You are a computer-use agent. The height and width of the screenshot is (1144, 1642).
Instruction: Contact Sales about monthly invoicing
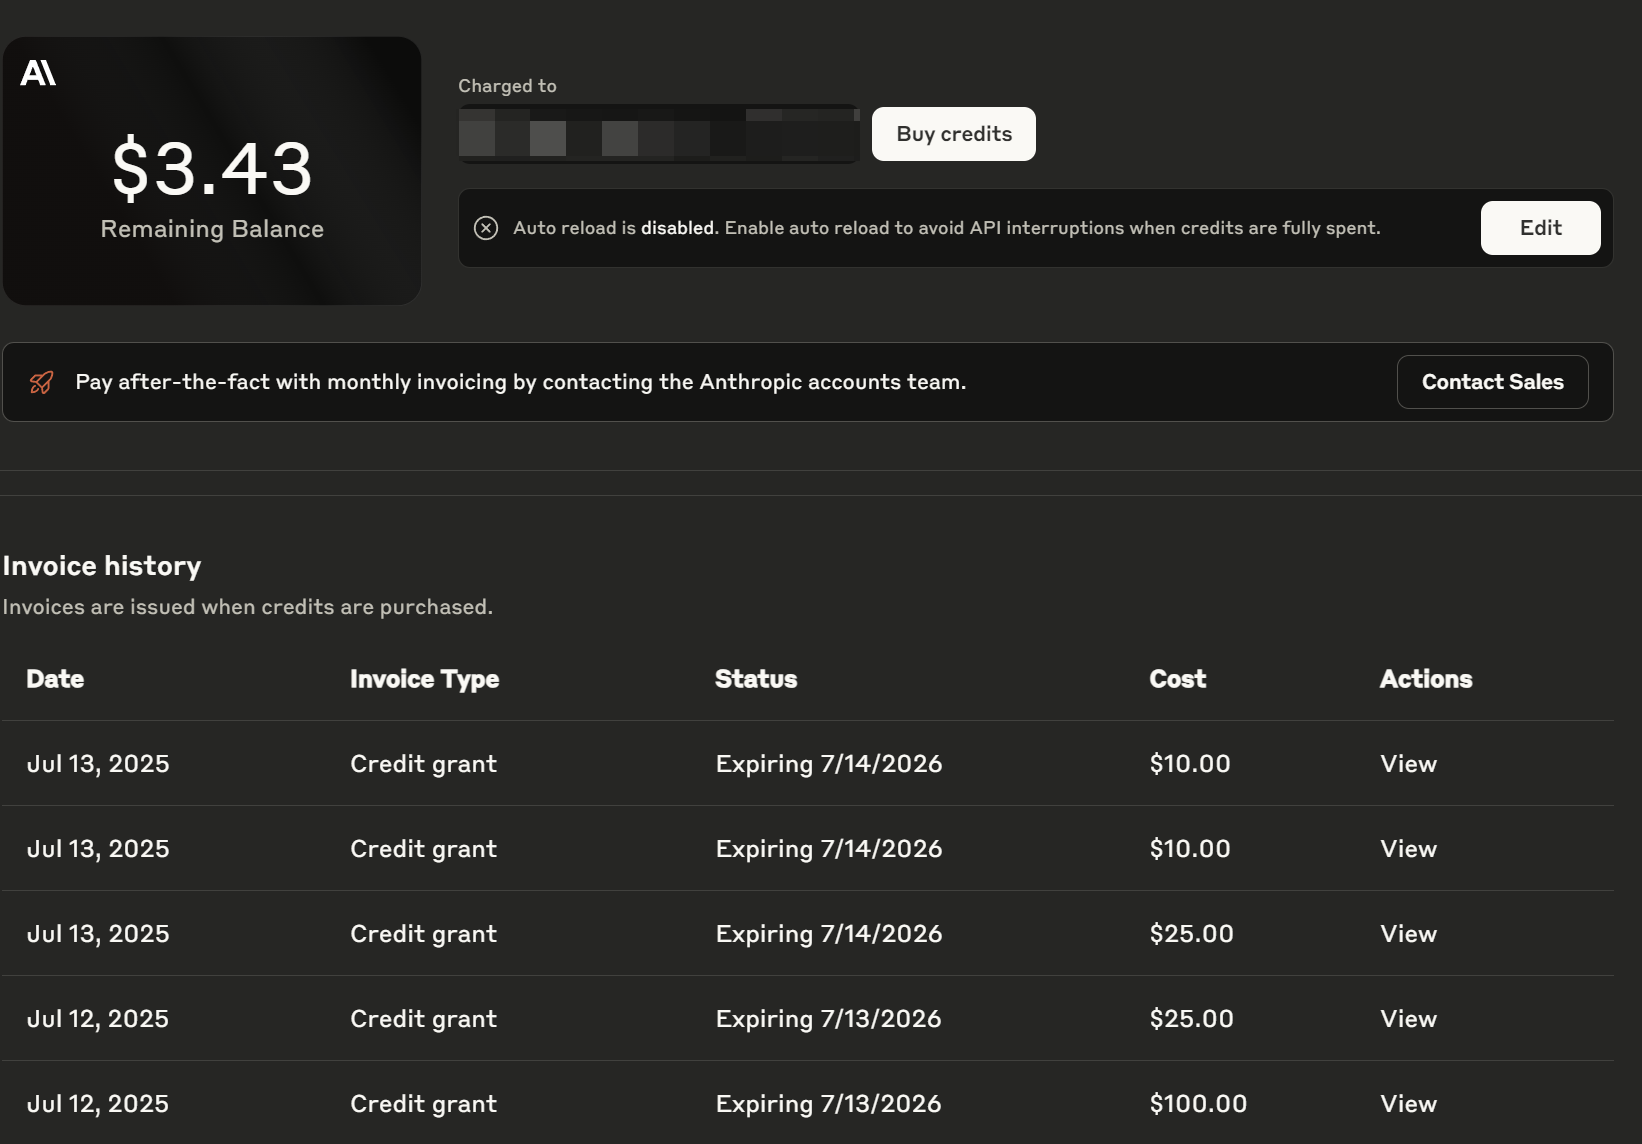click(1492, 382)
